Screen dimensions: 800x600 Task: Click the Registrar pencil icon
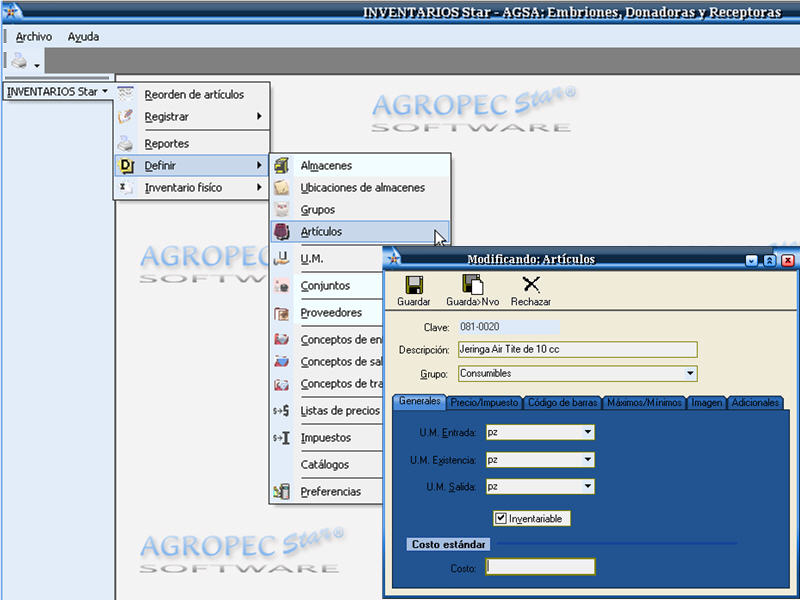click(126, 116)
